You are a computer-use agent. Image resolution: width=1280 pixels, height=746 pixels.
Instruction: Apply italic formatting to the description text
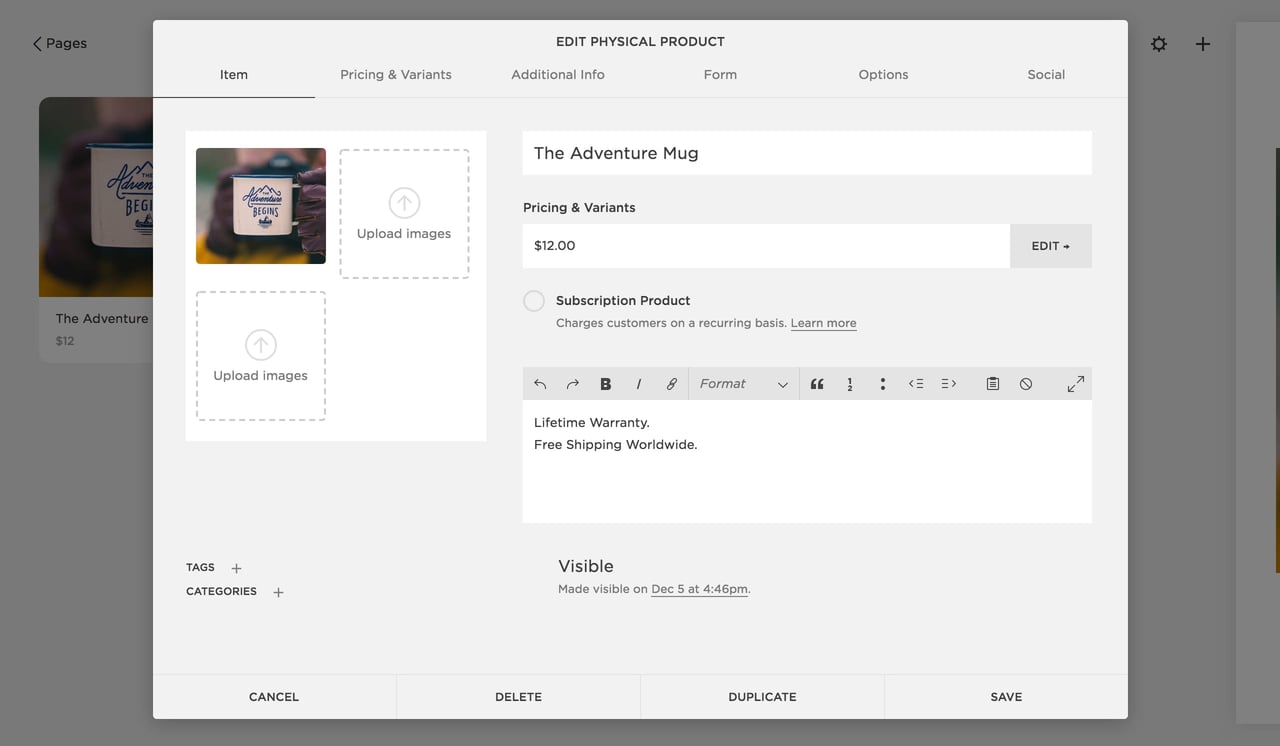point(638,383)
